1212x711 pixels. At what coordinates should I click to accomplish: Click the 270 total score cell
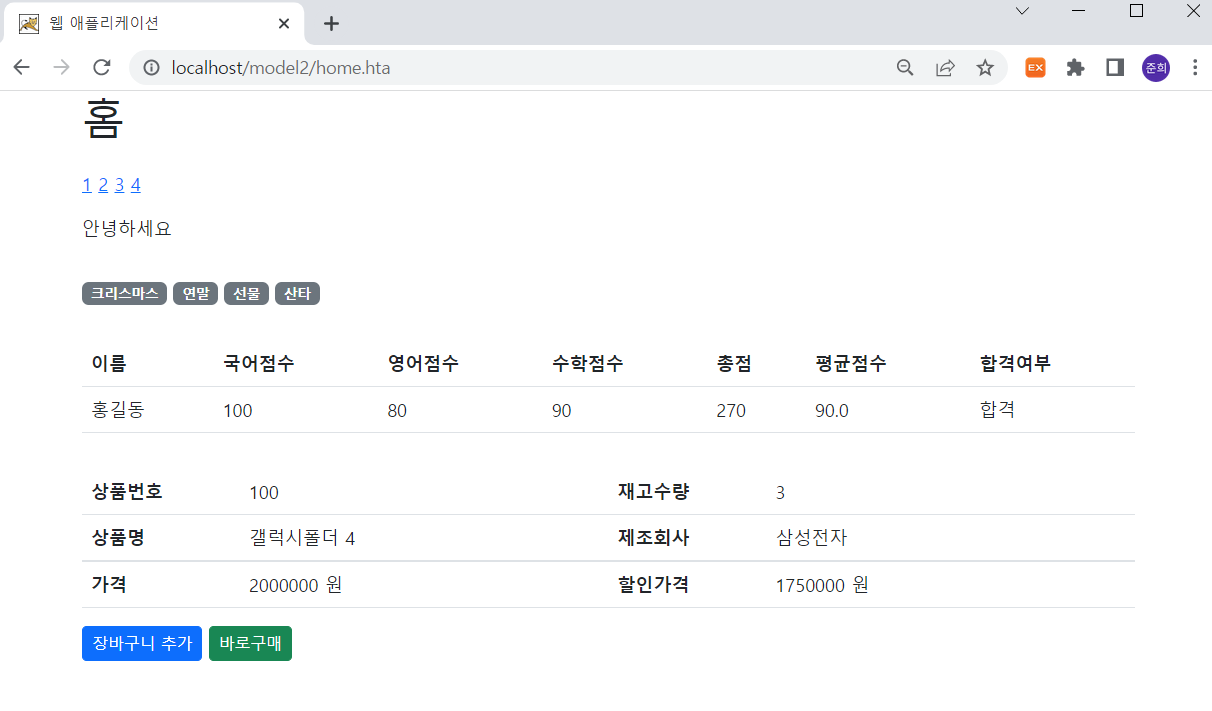coord(731,411)
